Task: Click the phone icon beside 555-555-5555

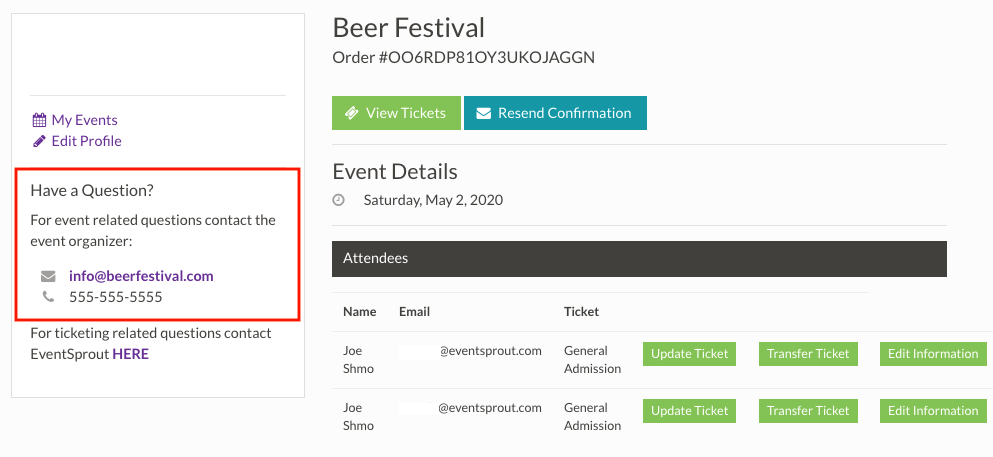Action: (x=48, y=297)
